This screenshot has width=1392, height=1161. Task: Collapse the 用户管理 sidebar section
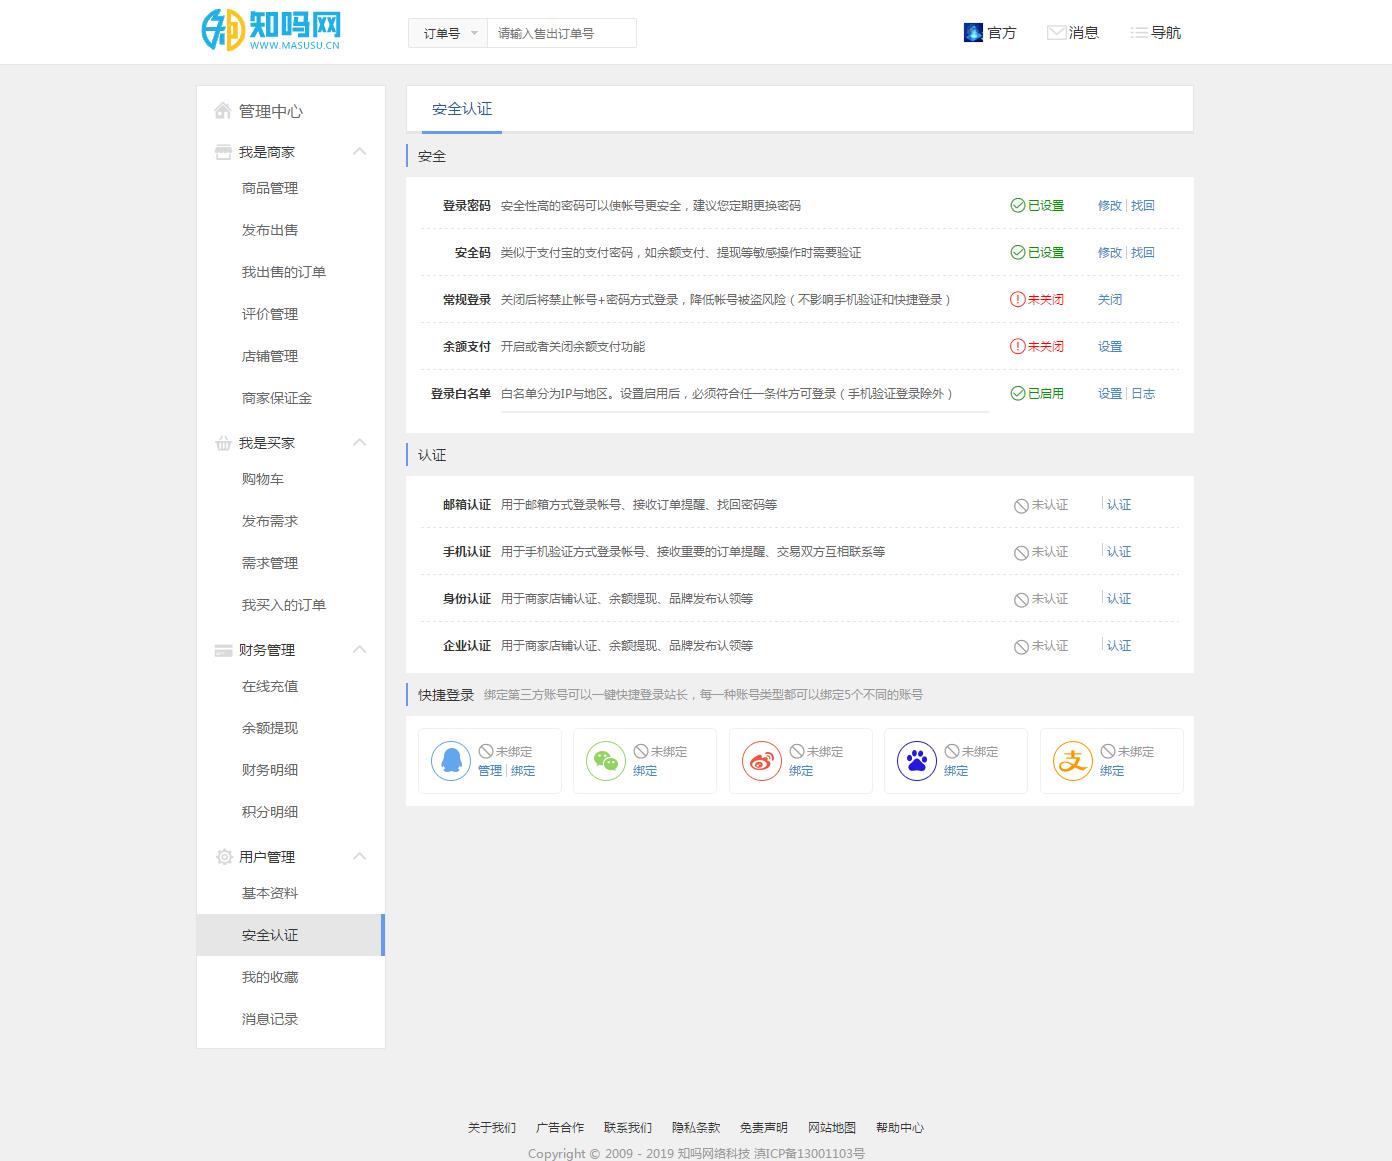360,857
